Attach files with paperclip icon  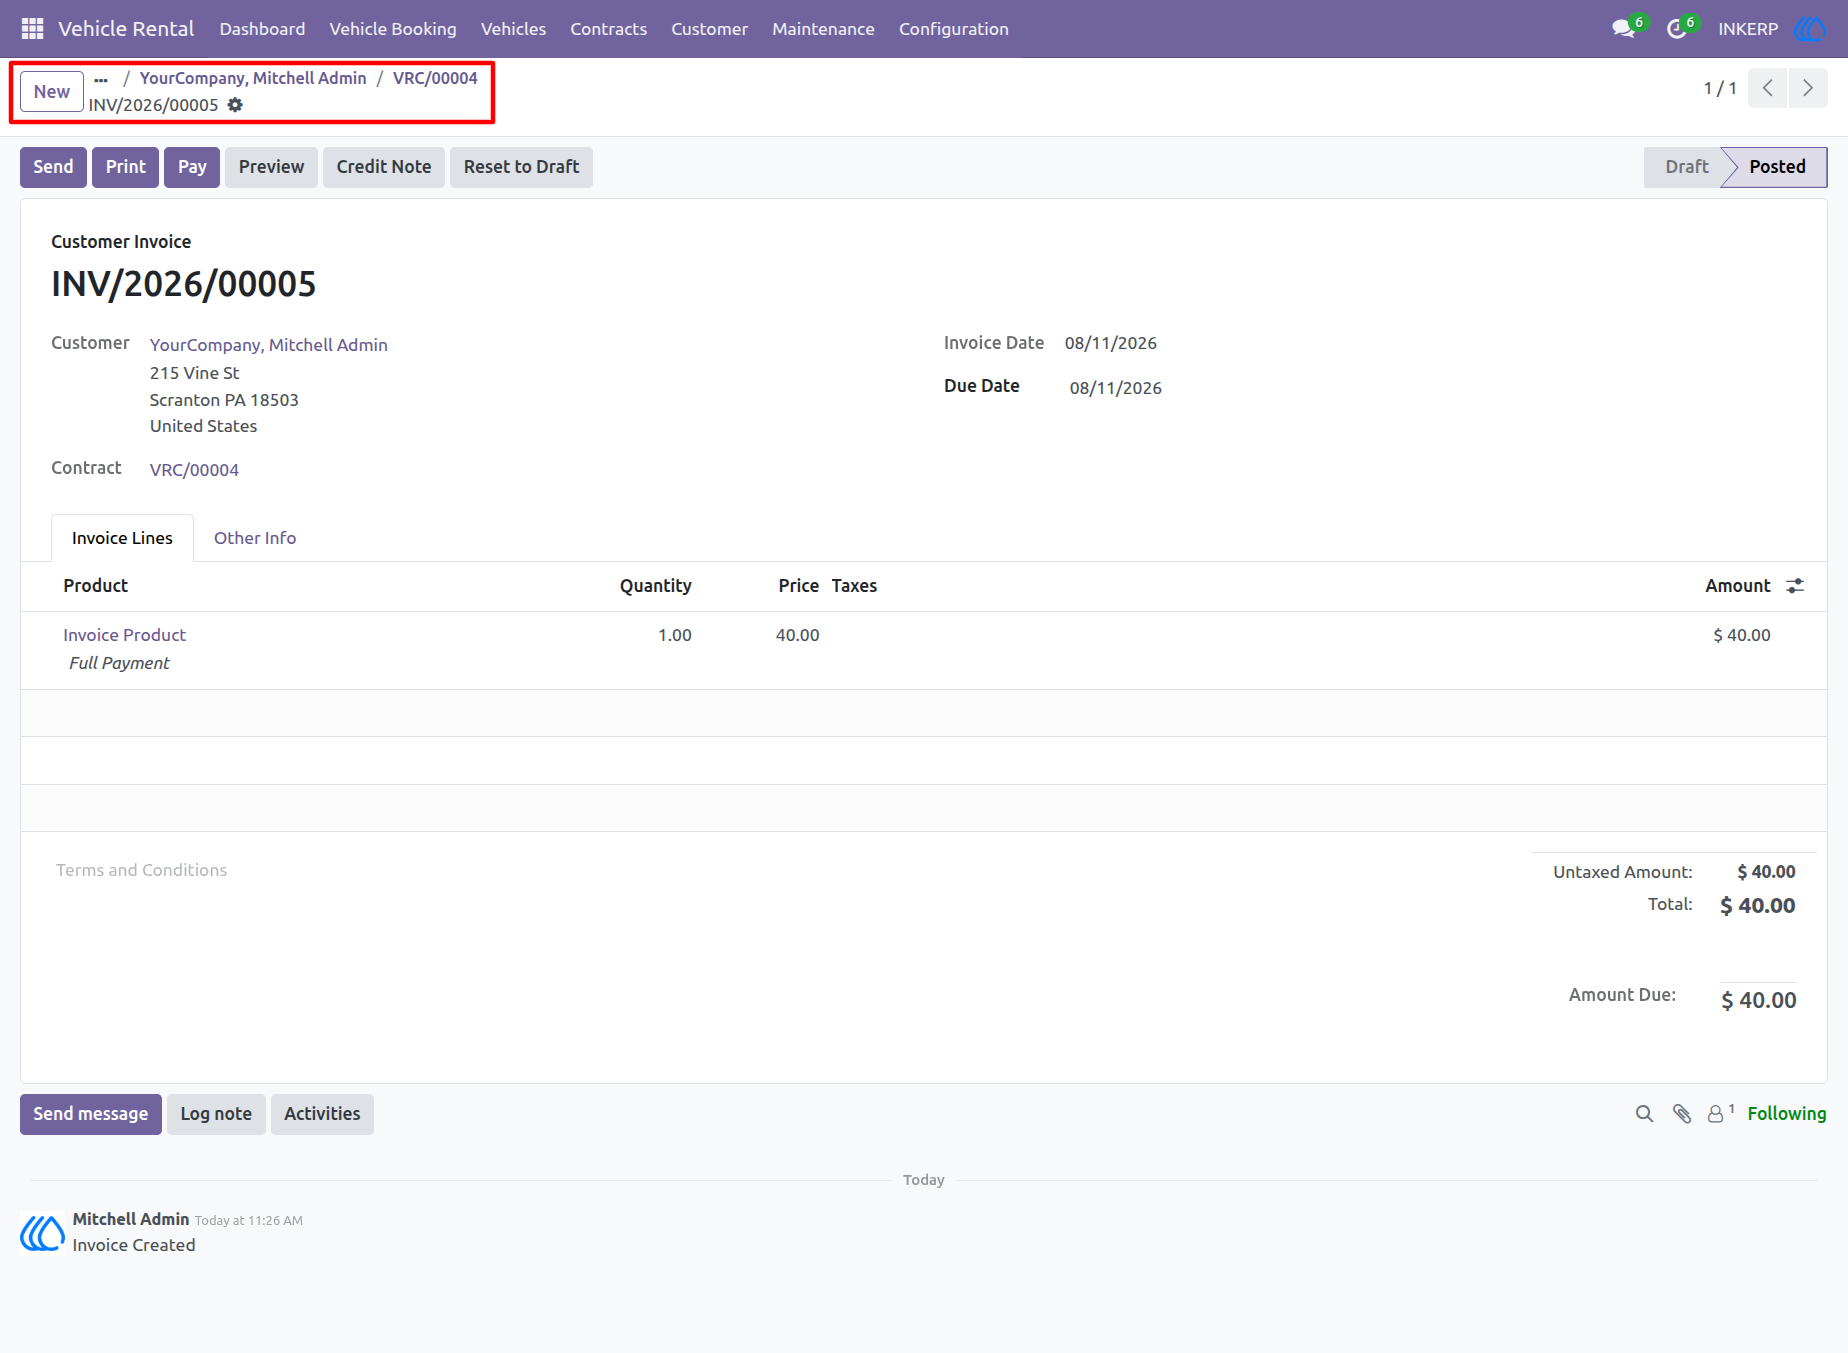[1682, 1114]
